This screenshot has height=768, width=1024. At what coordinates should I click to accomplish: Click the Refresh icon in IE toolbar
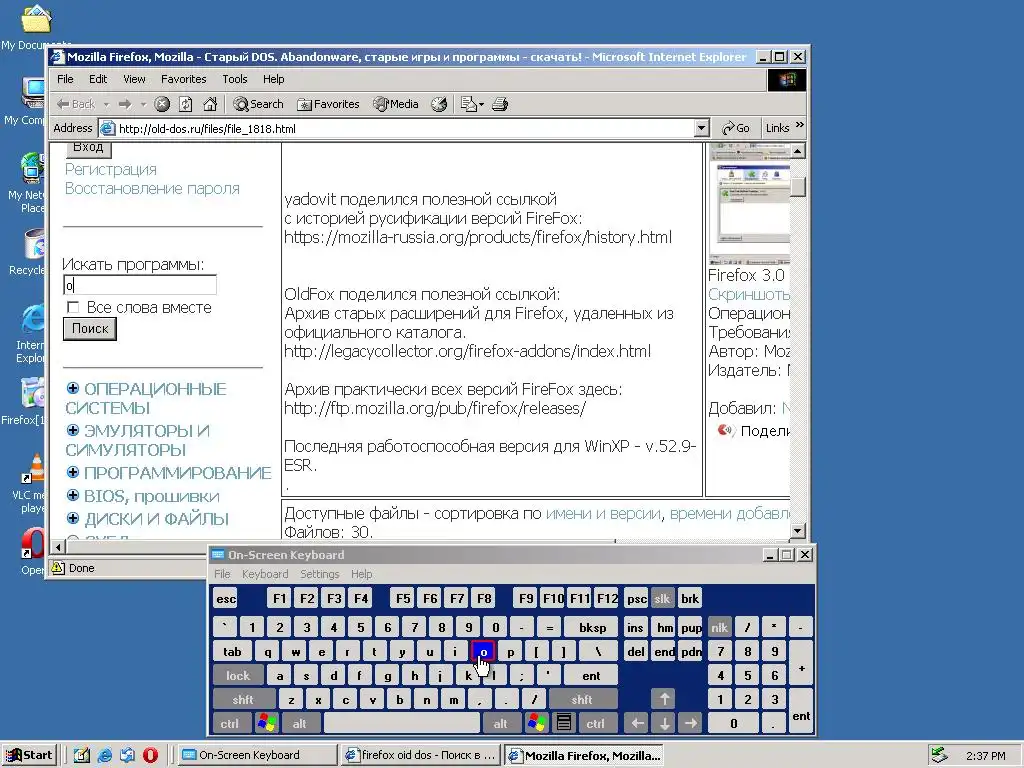(x=185, y=104)
